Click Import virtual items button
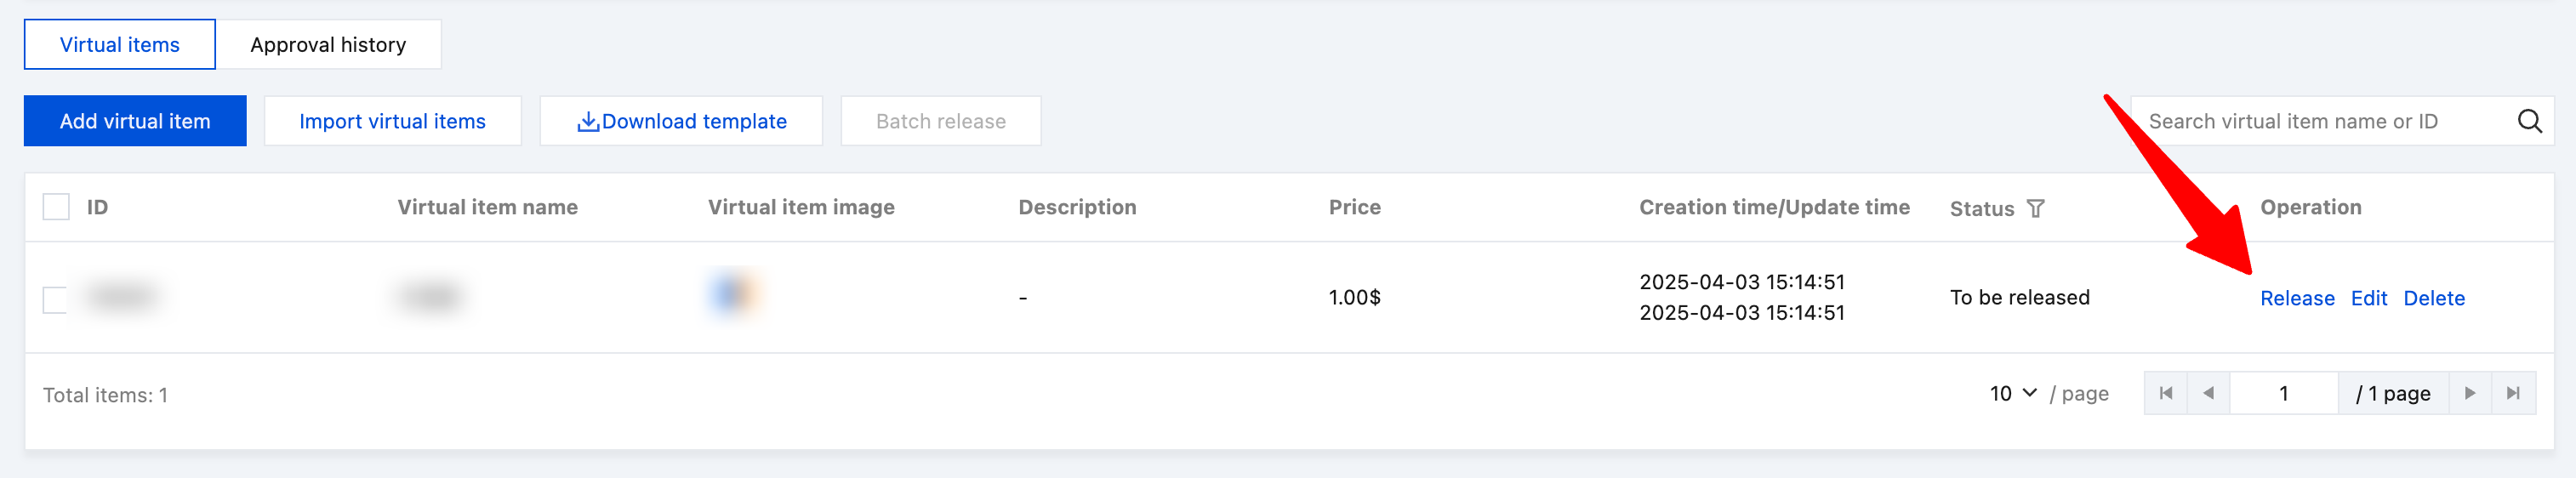Image resolution: width=2576 pixels, height=478 pixels. pos(392,121)
